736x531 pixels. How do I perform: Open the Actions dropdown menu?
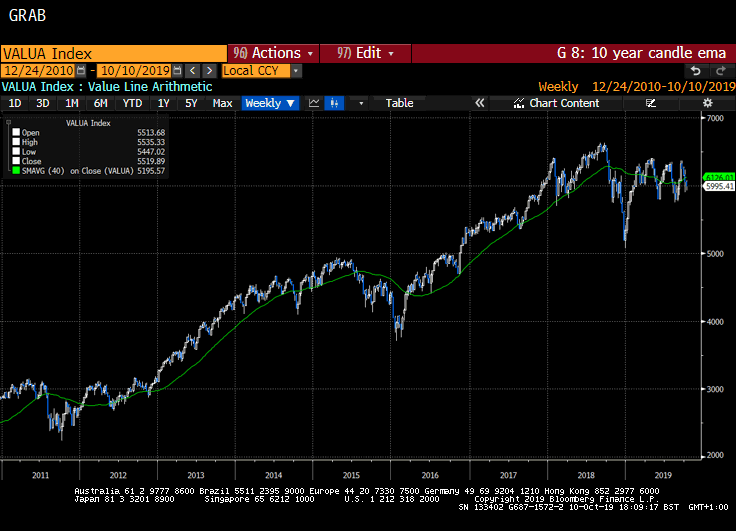[273, 54]
